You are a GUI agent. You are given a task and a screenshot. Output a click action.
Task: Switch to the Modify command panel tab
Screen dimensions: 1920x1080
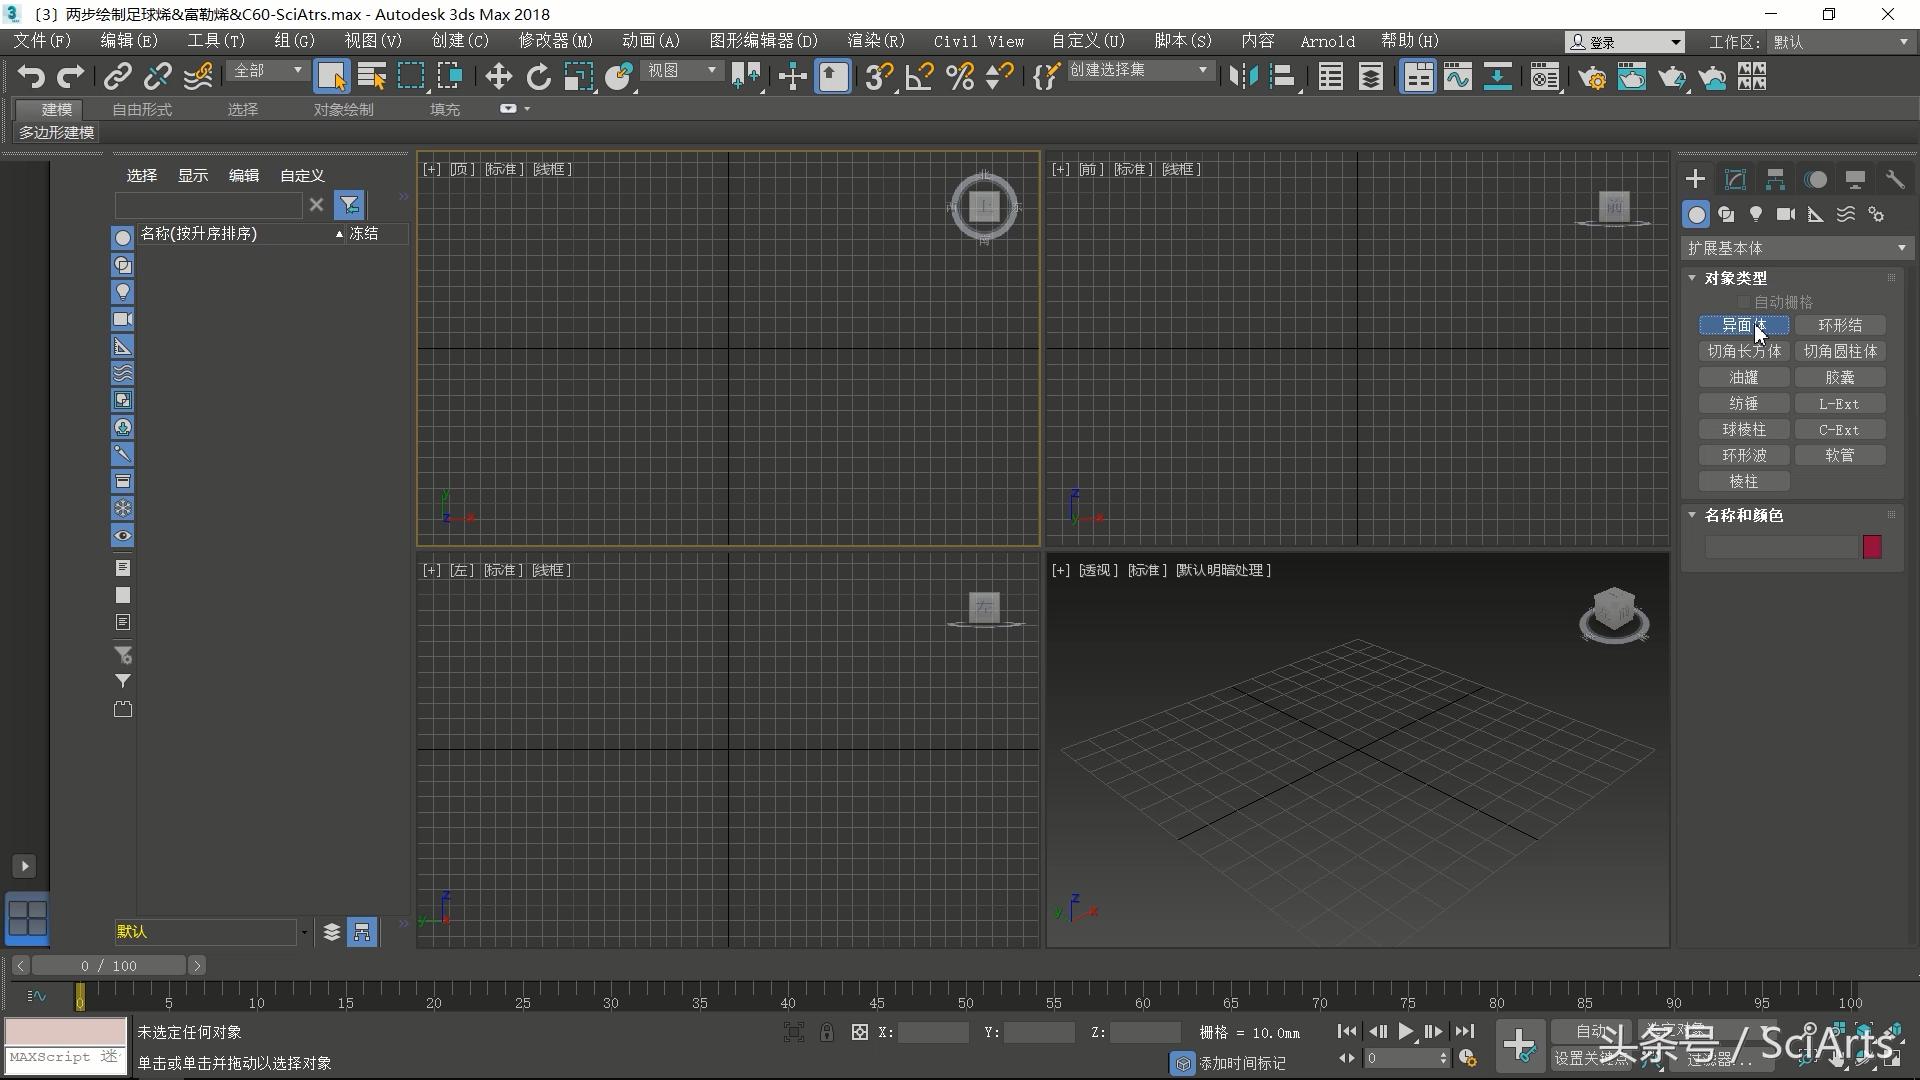(x=1735, y=179)
